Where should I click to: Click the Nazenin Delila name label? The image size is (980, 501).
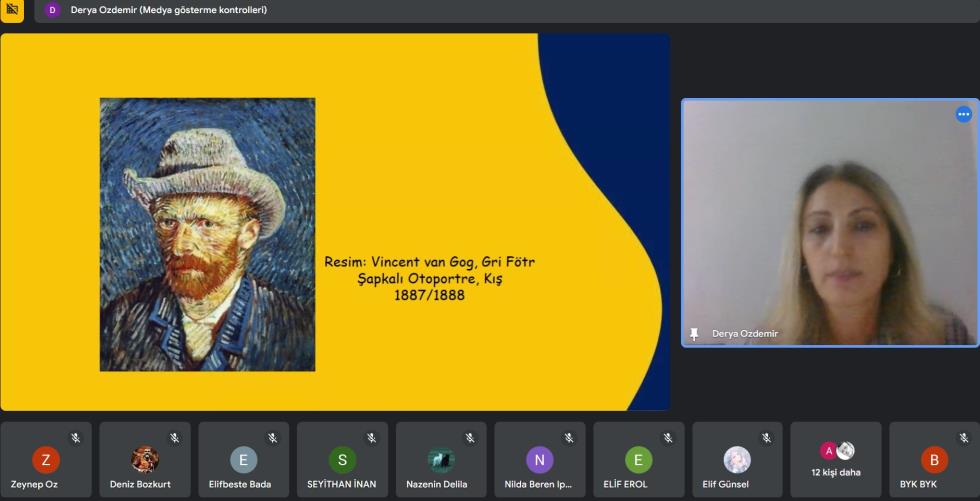tap(437, 484)
